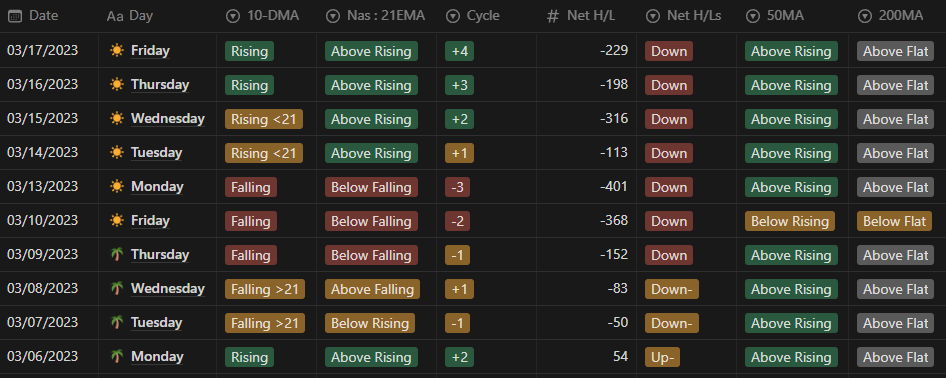Click the Down- tag for 03/08/2023

coord(671,289)
